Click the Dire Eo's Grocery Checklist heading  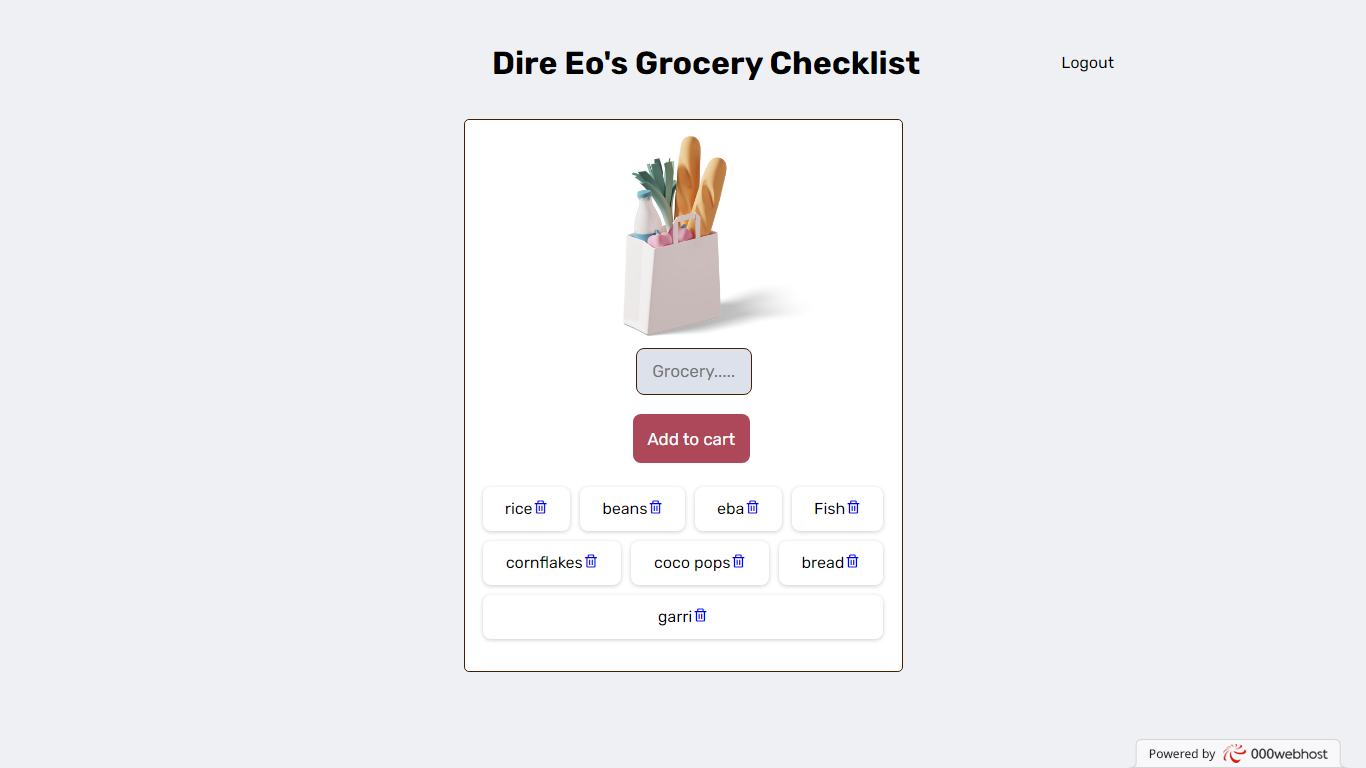coord(706,63)
